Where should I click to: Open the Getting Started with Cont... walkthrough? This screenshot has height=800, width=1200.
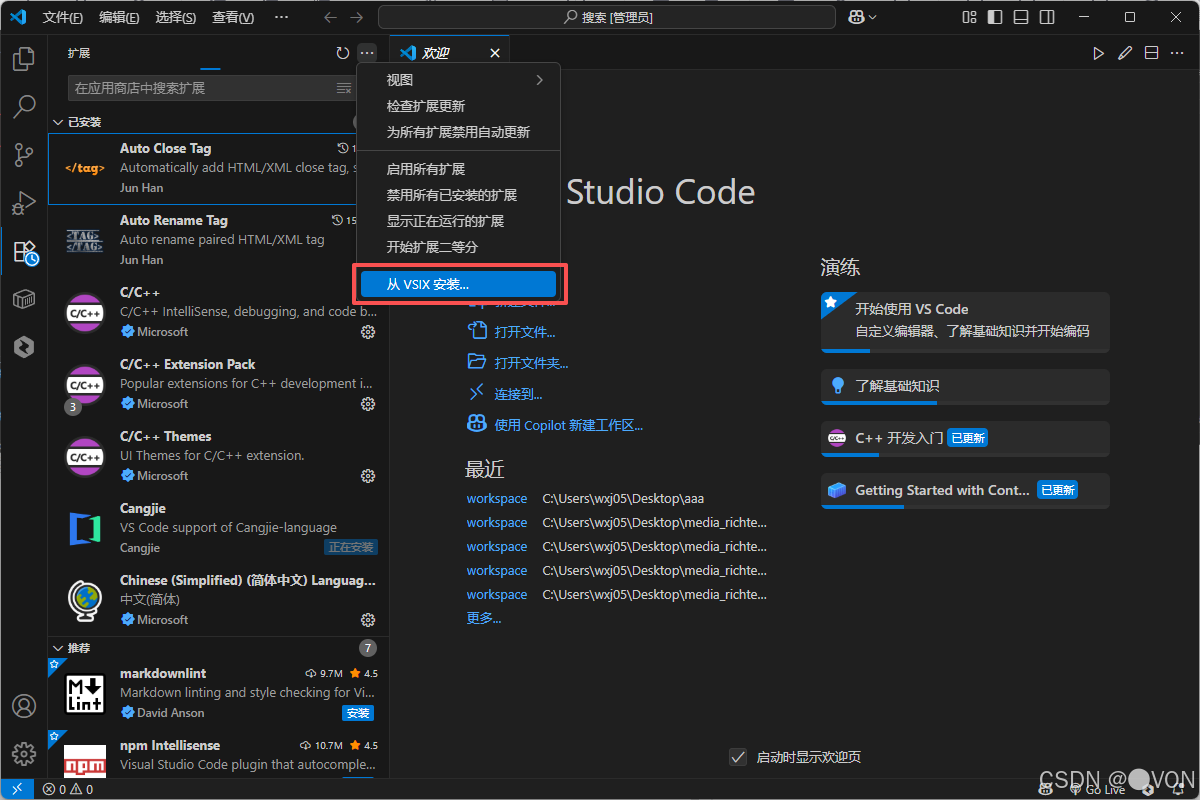[965, 490]
